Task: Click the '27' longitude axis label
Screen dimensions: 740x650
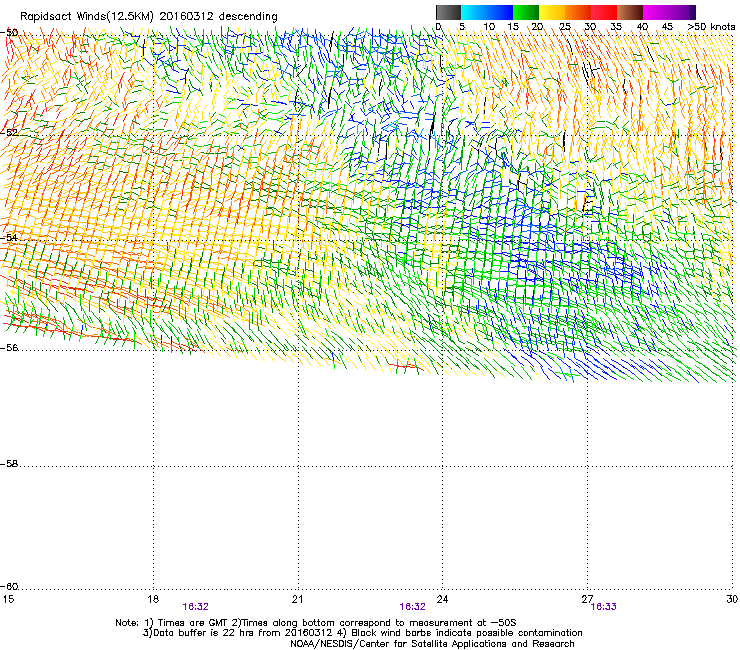Action: (x=587, y=599)
